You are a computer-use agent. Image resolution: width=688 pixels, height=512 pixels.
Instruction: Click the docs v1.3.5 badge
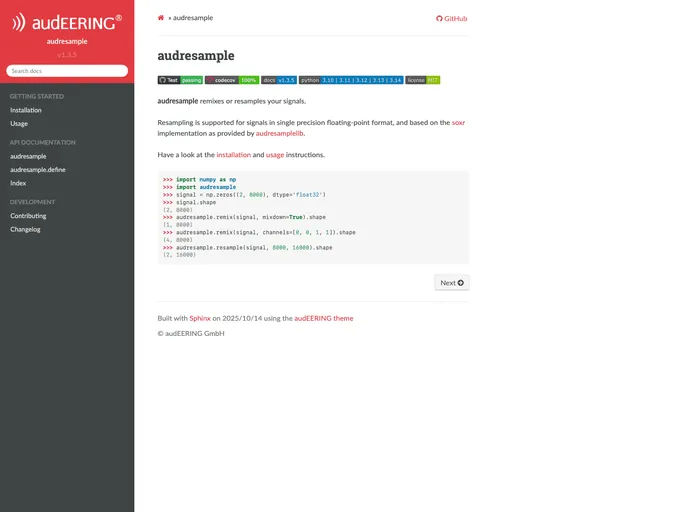[279, 80]
